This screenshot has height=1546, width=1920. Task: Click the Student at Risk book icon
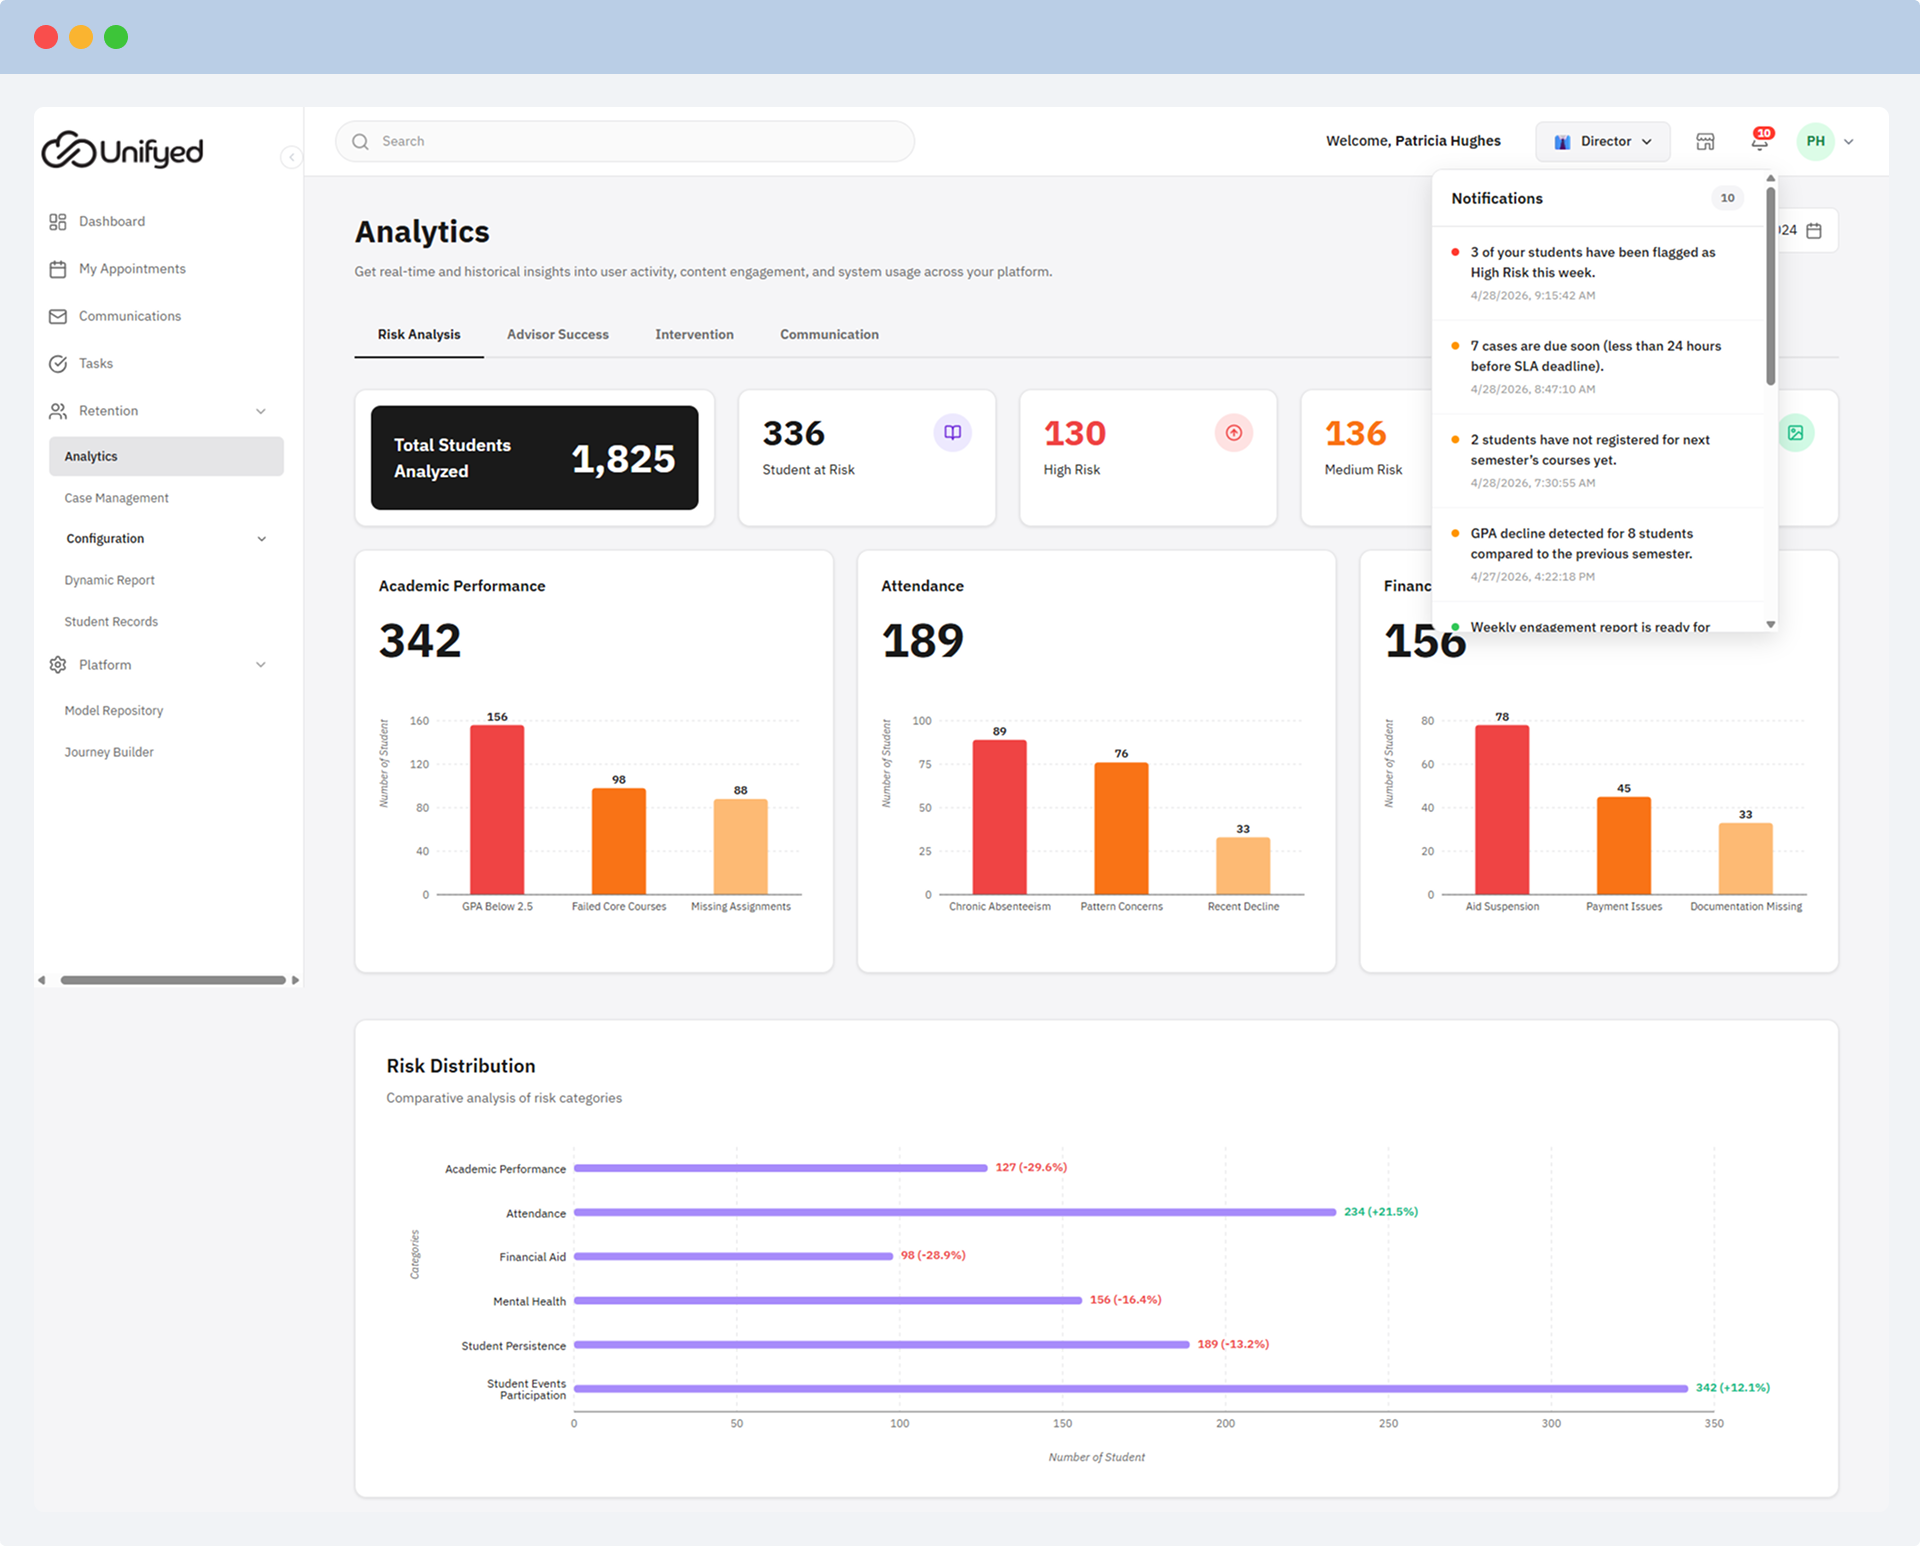click(x=953, y=433)
